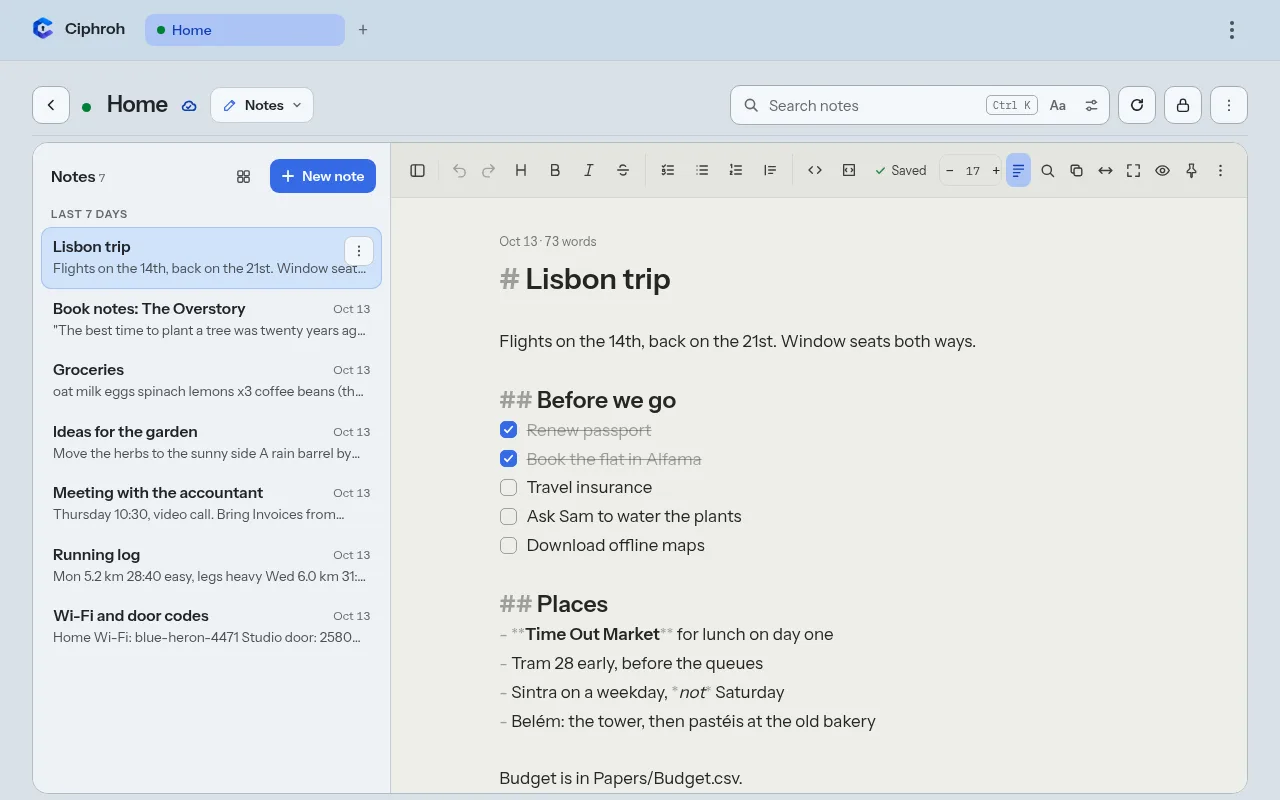Viewport: 1280px width, 800px height.
Task: Open header more options beside lock
Action: click(1229, 105)
